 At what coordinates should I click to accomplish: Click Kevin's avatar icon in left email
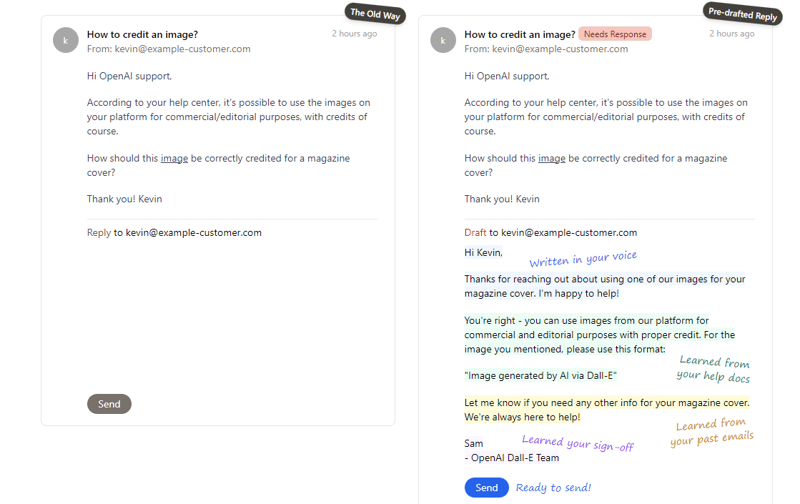(x=65, y=40)
